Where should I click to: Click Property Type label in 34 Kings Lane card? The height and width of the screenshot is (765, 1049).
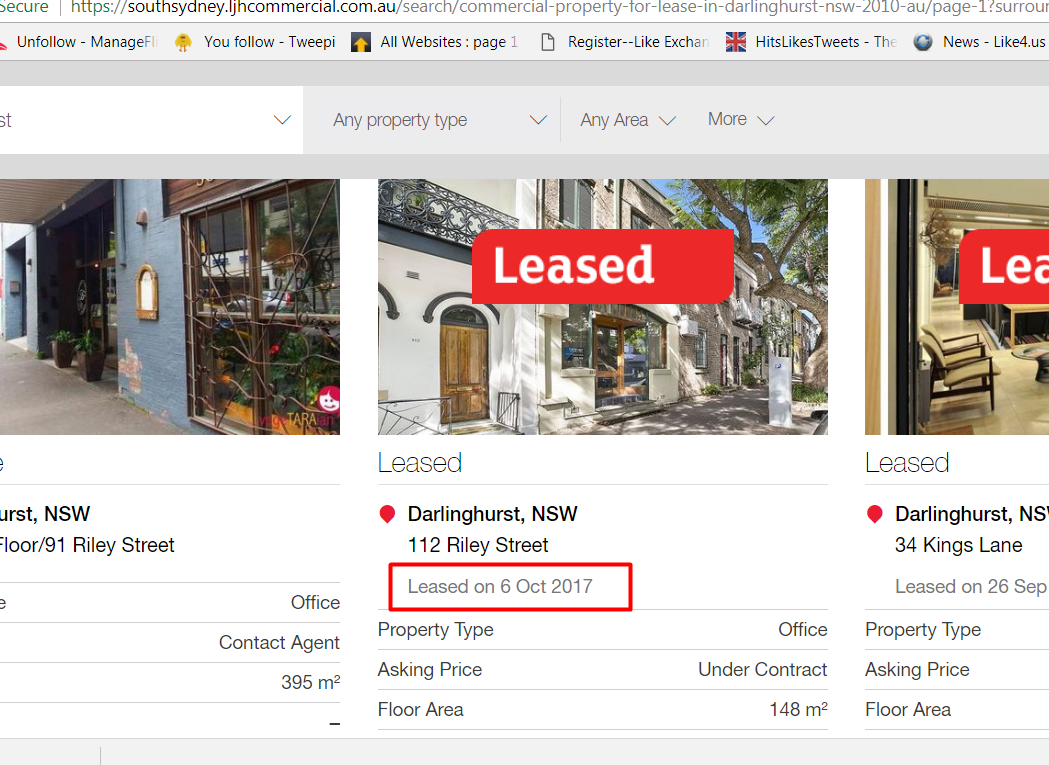[x=923, y=630]
